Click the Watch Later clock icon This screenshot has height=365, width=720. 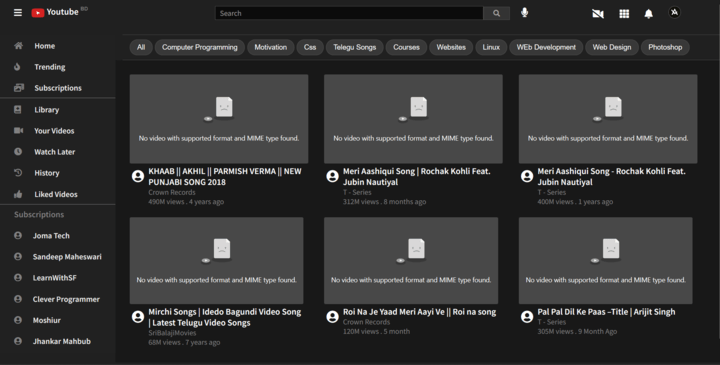(x=18, y=151)
